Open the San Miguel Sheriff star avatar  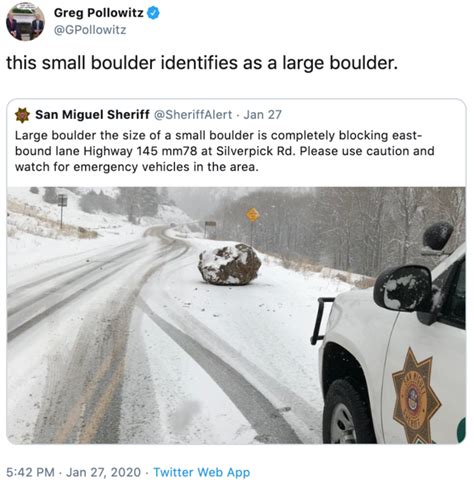pos(22,115)
